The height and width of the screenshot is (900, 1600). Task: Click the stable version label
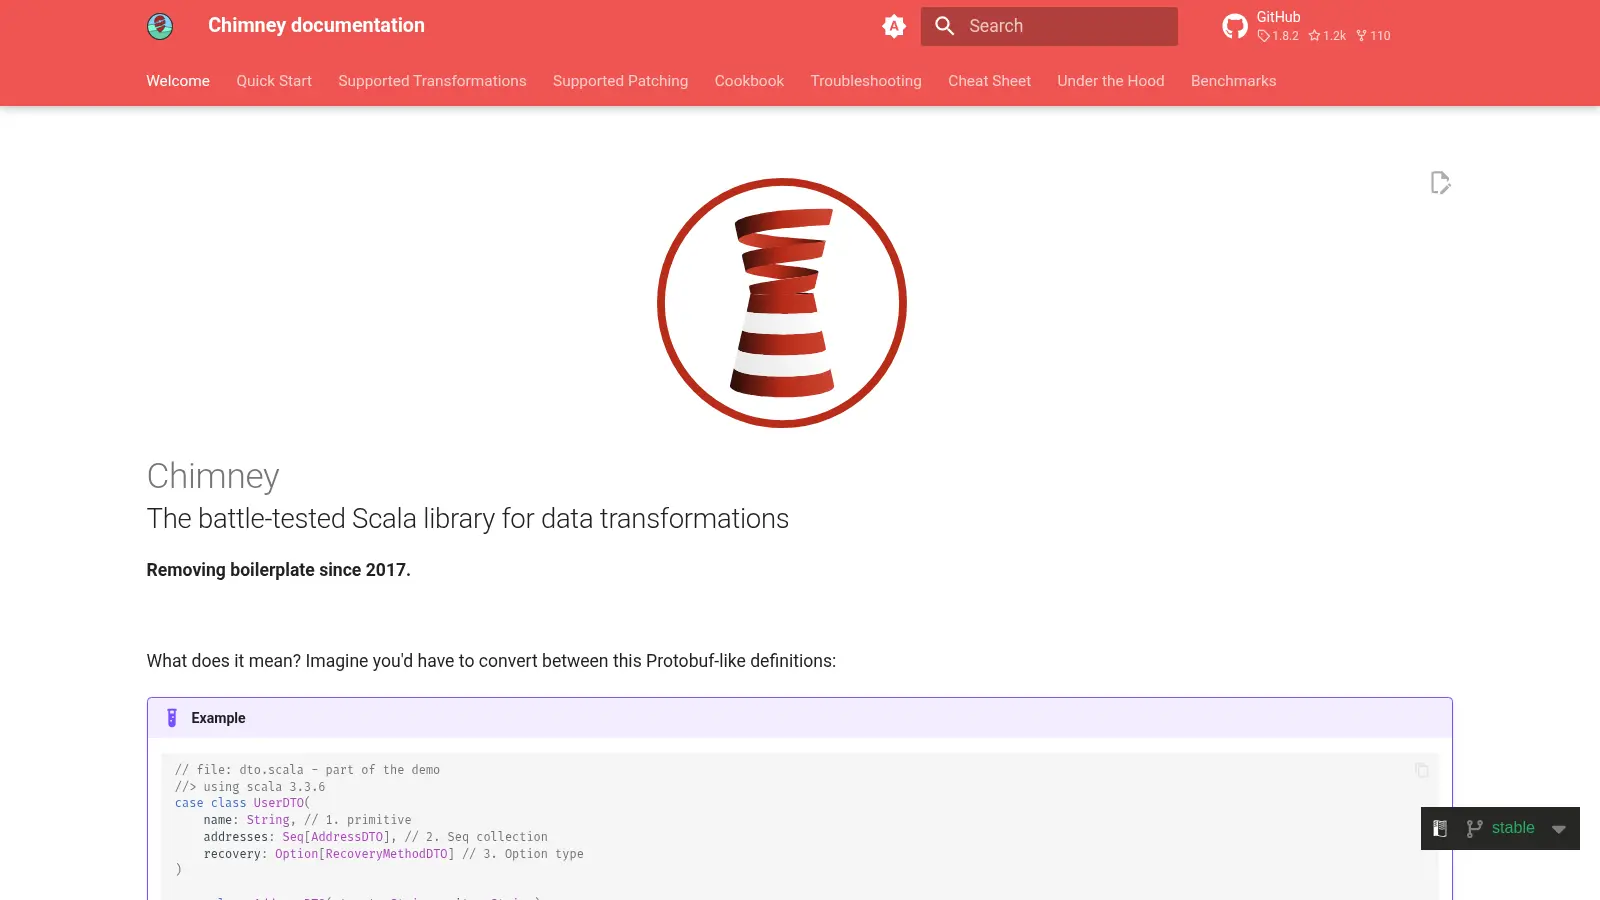tap(1513, 828)
